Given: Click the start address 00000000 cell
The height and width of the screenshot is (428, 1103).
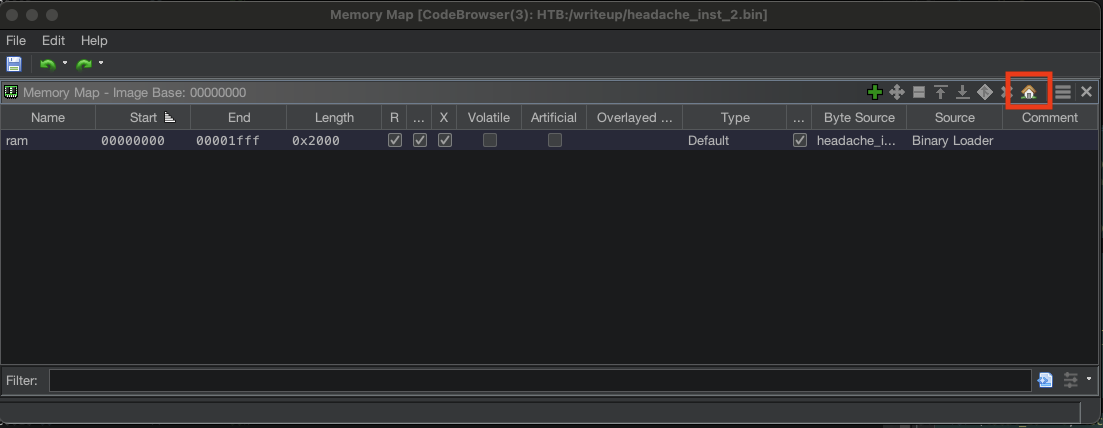Looking at the screenshot, I should click(144, 140).
